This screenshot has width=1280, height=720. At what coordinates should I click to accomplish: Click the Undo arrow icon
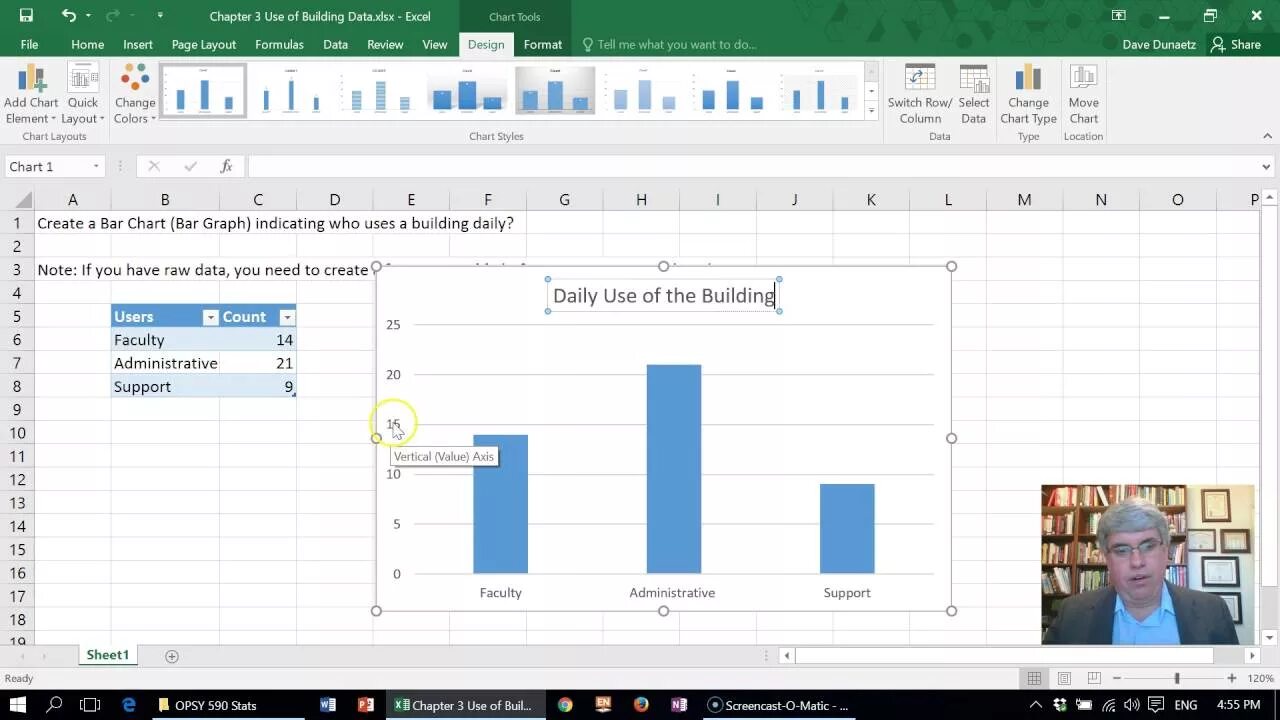pos(68,16)
